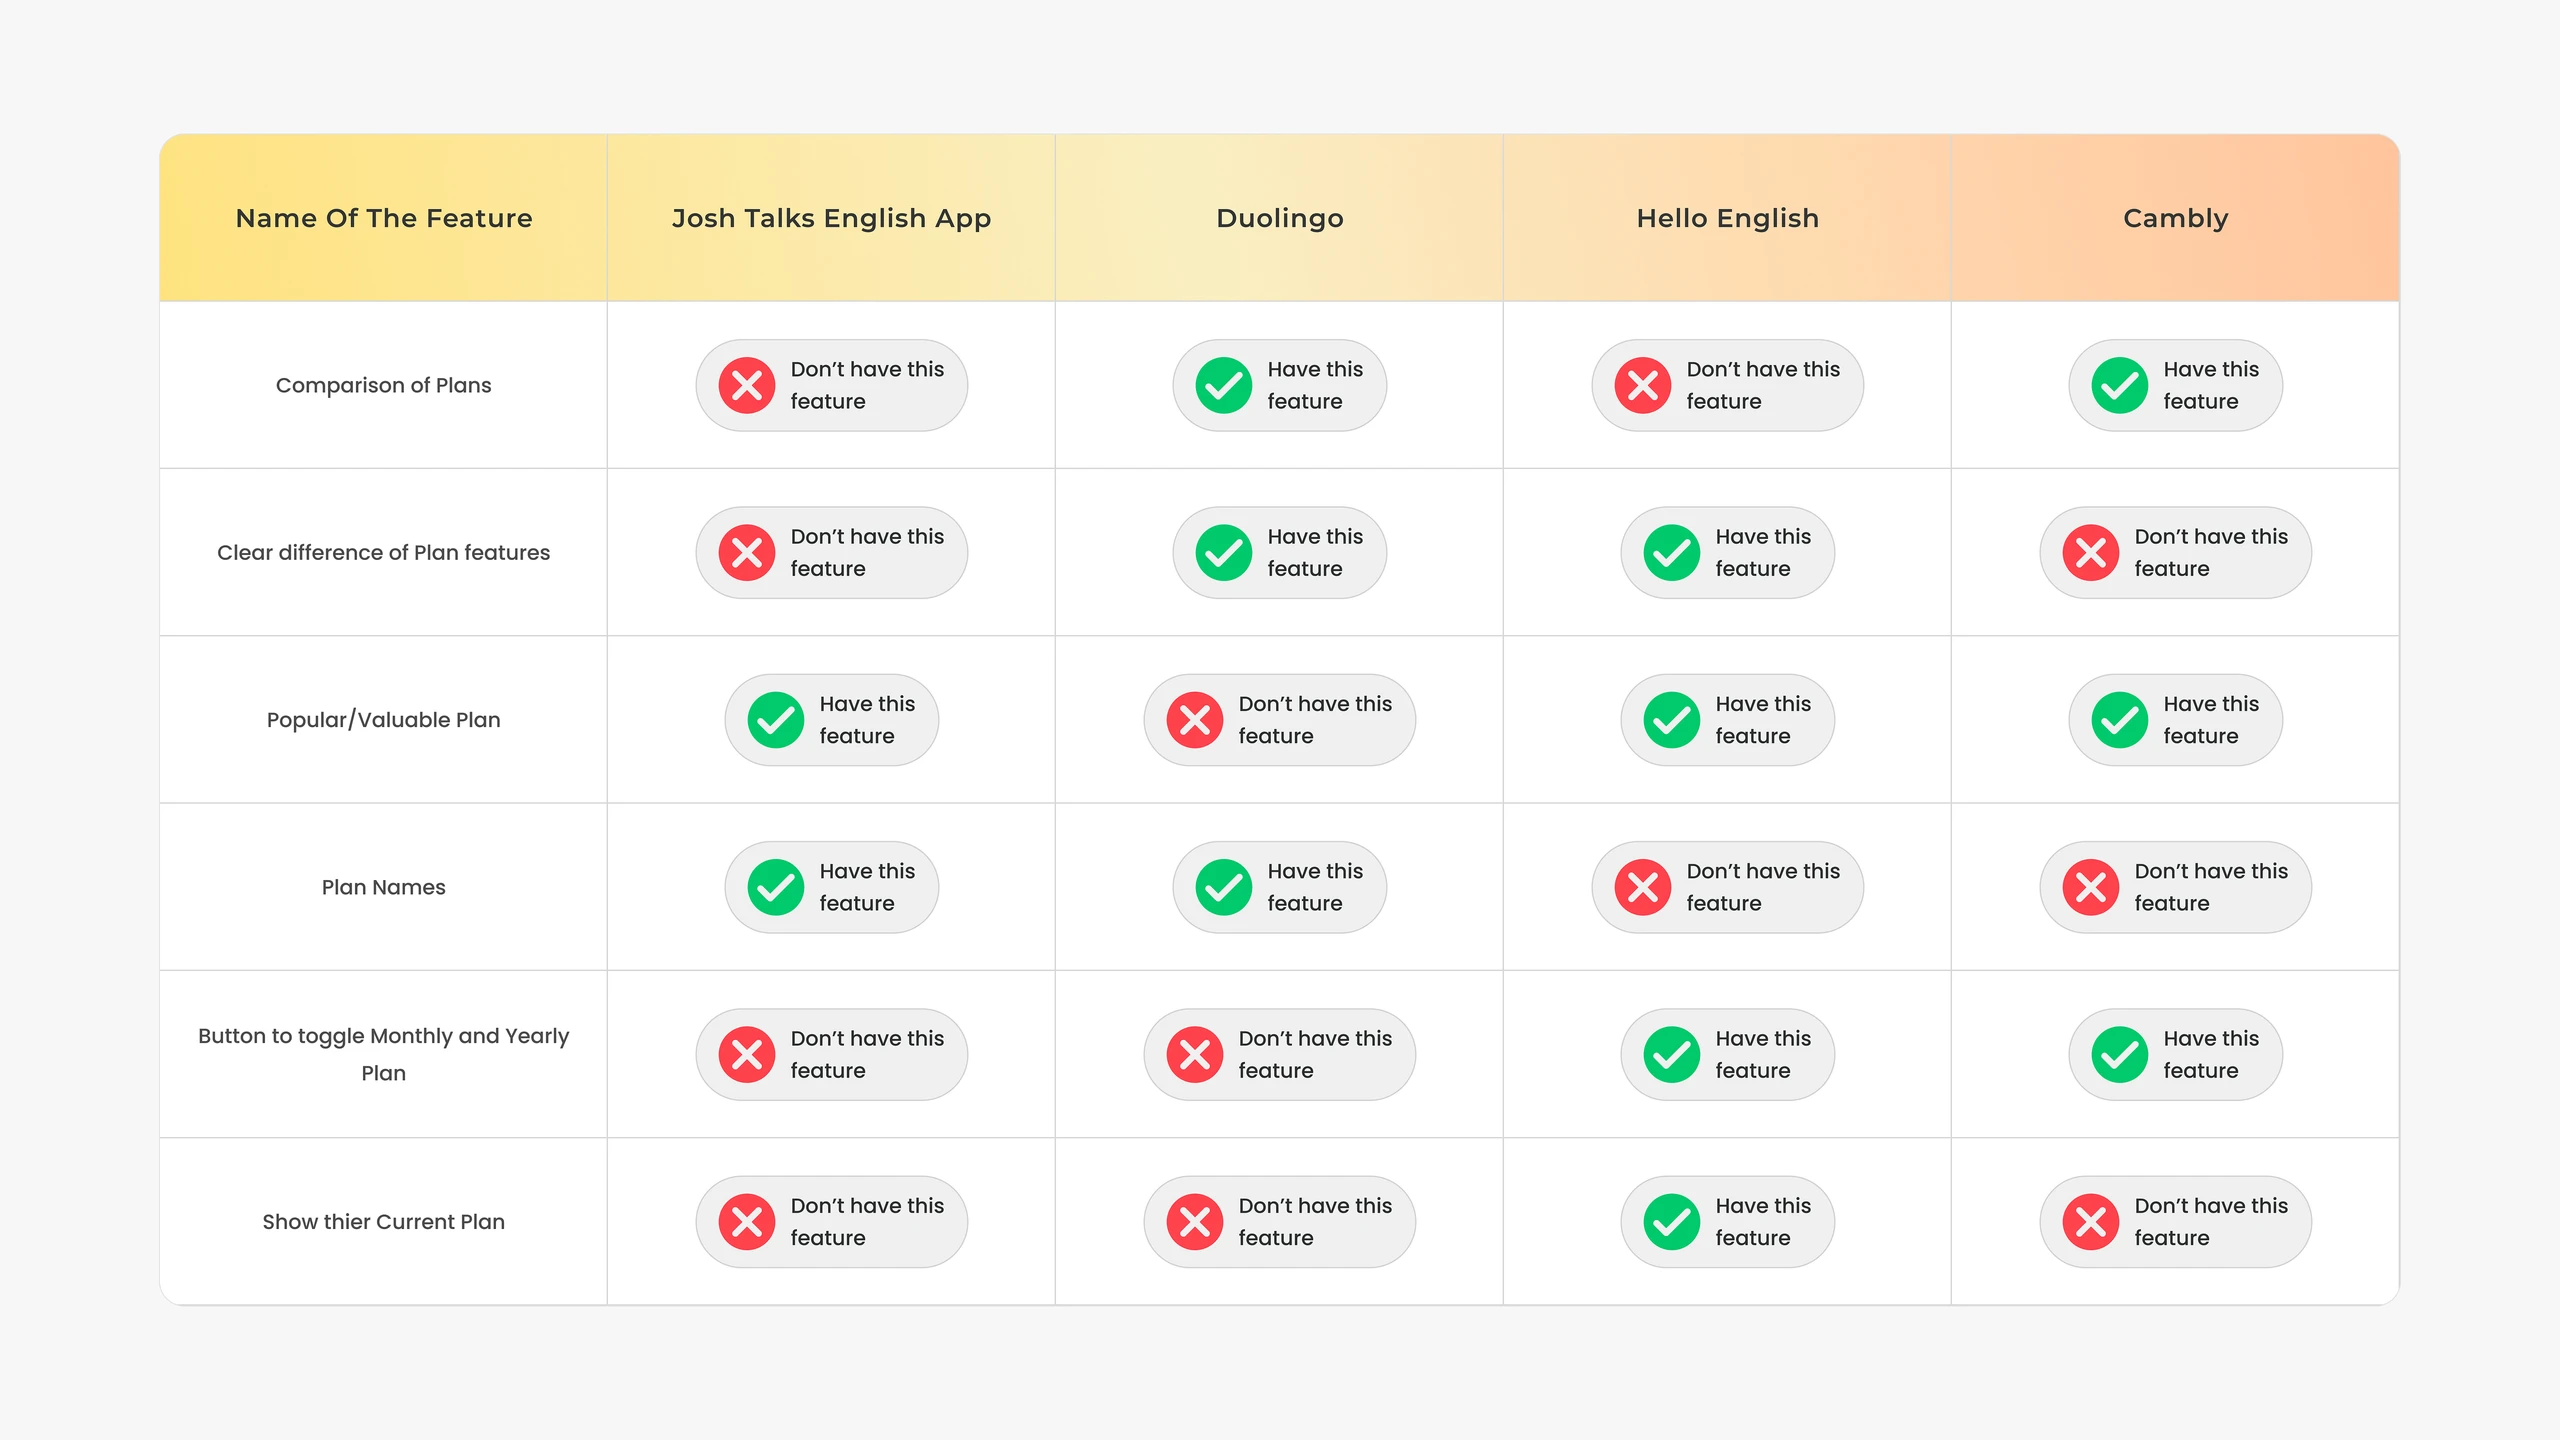This screenshot has height=1440, width=2560.
Task: Click the green check icon for Duolingo Clear difference row
Action: coord(1224,552)
